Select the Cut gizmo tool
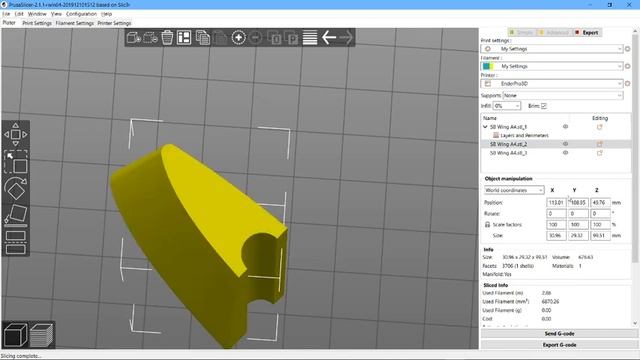 coord(16,242)
